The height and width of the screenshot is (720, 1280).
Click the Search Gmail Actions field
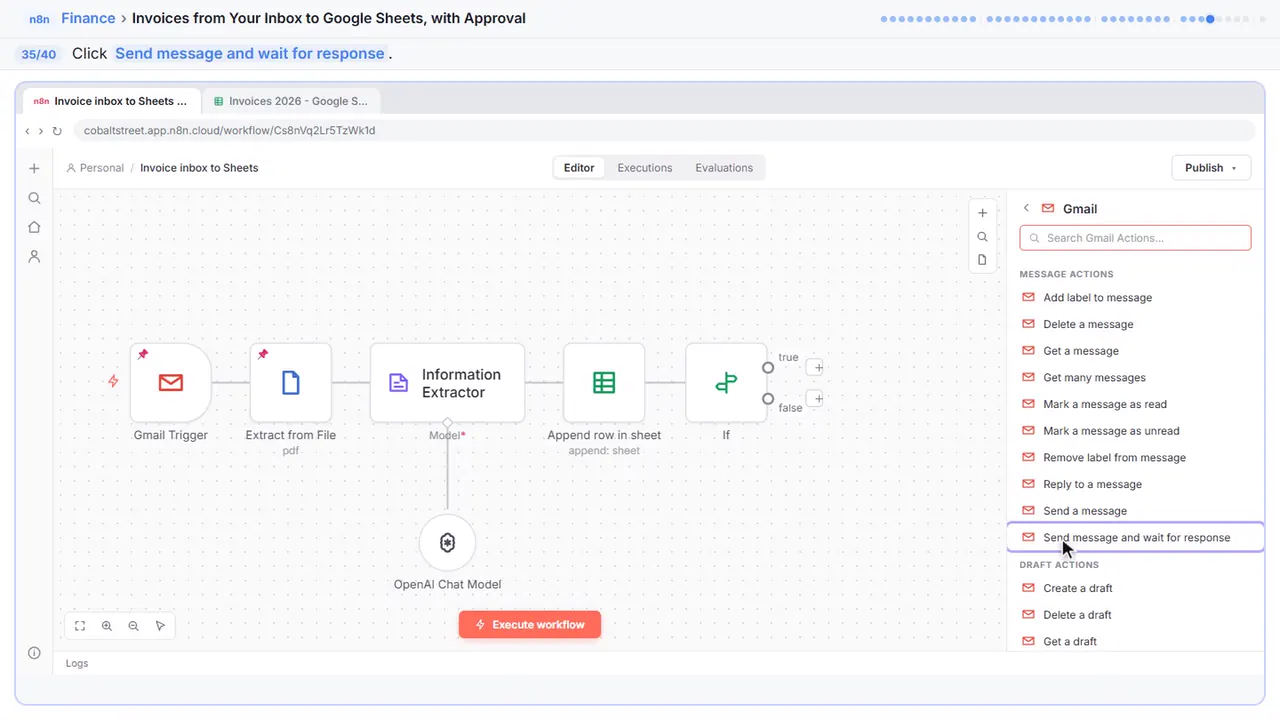1135,238
